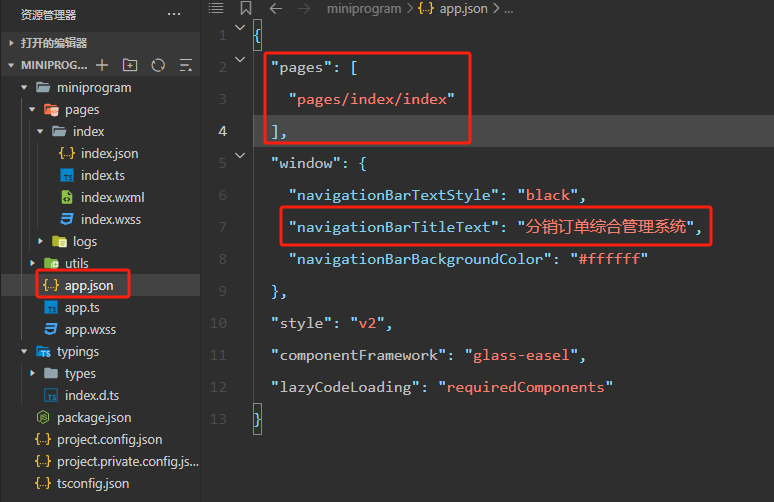Click the go back arrow

(x=275, y=8)
